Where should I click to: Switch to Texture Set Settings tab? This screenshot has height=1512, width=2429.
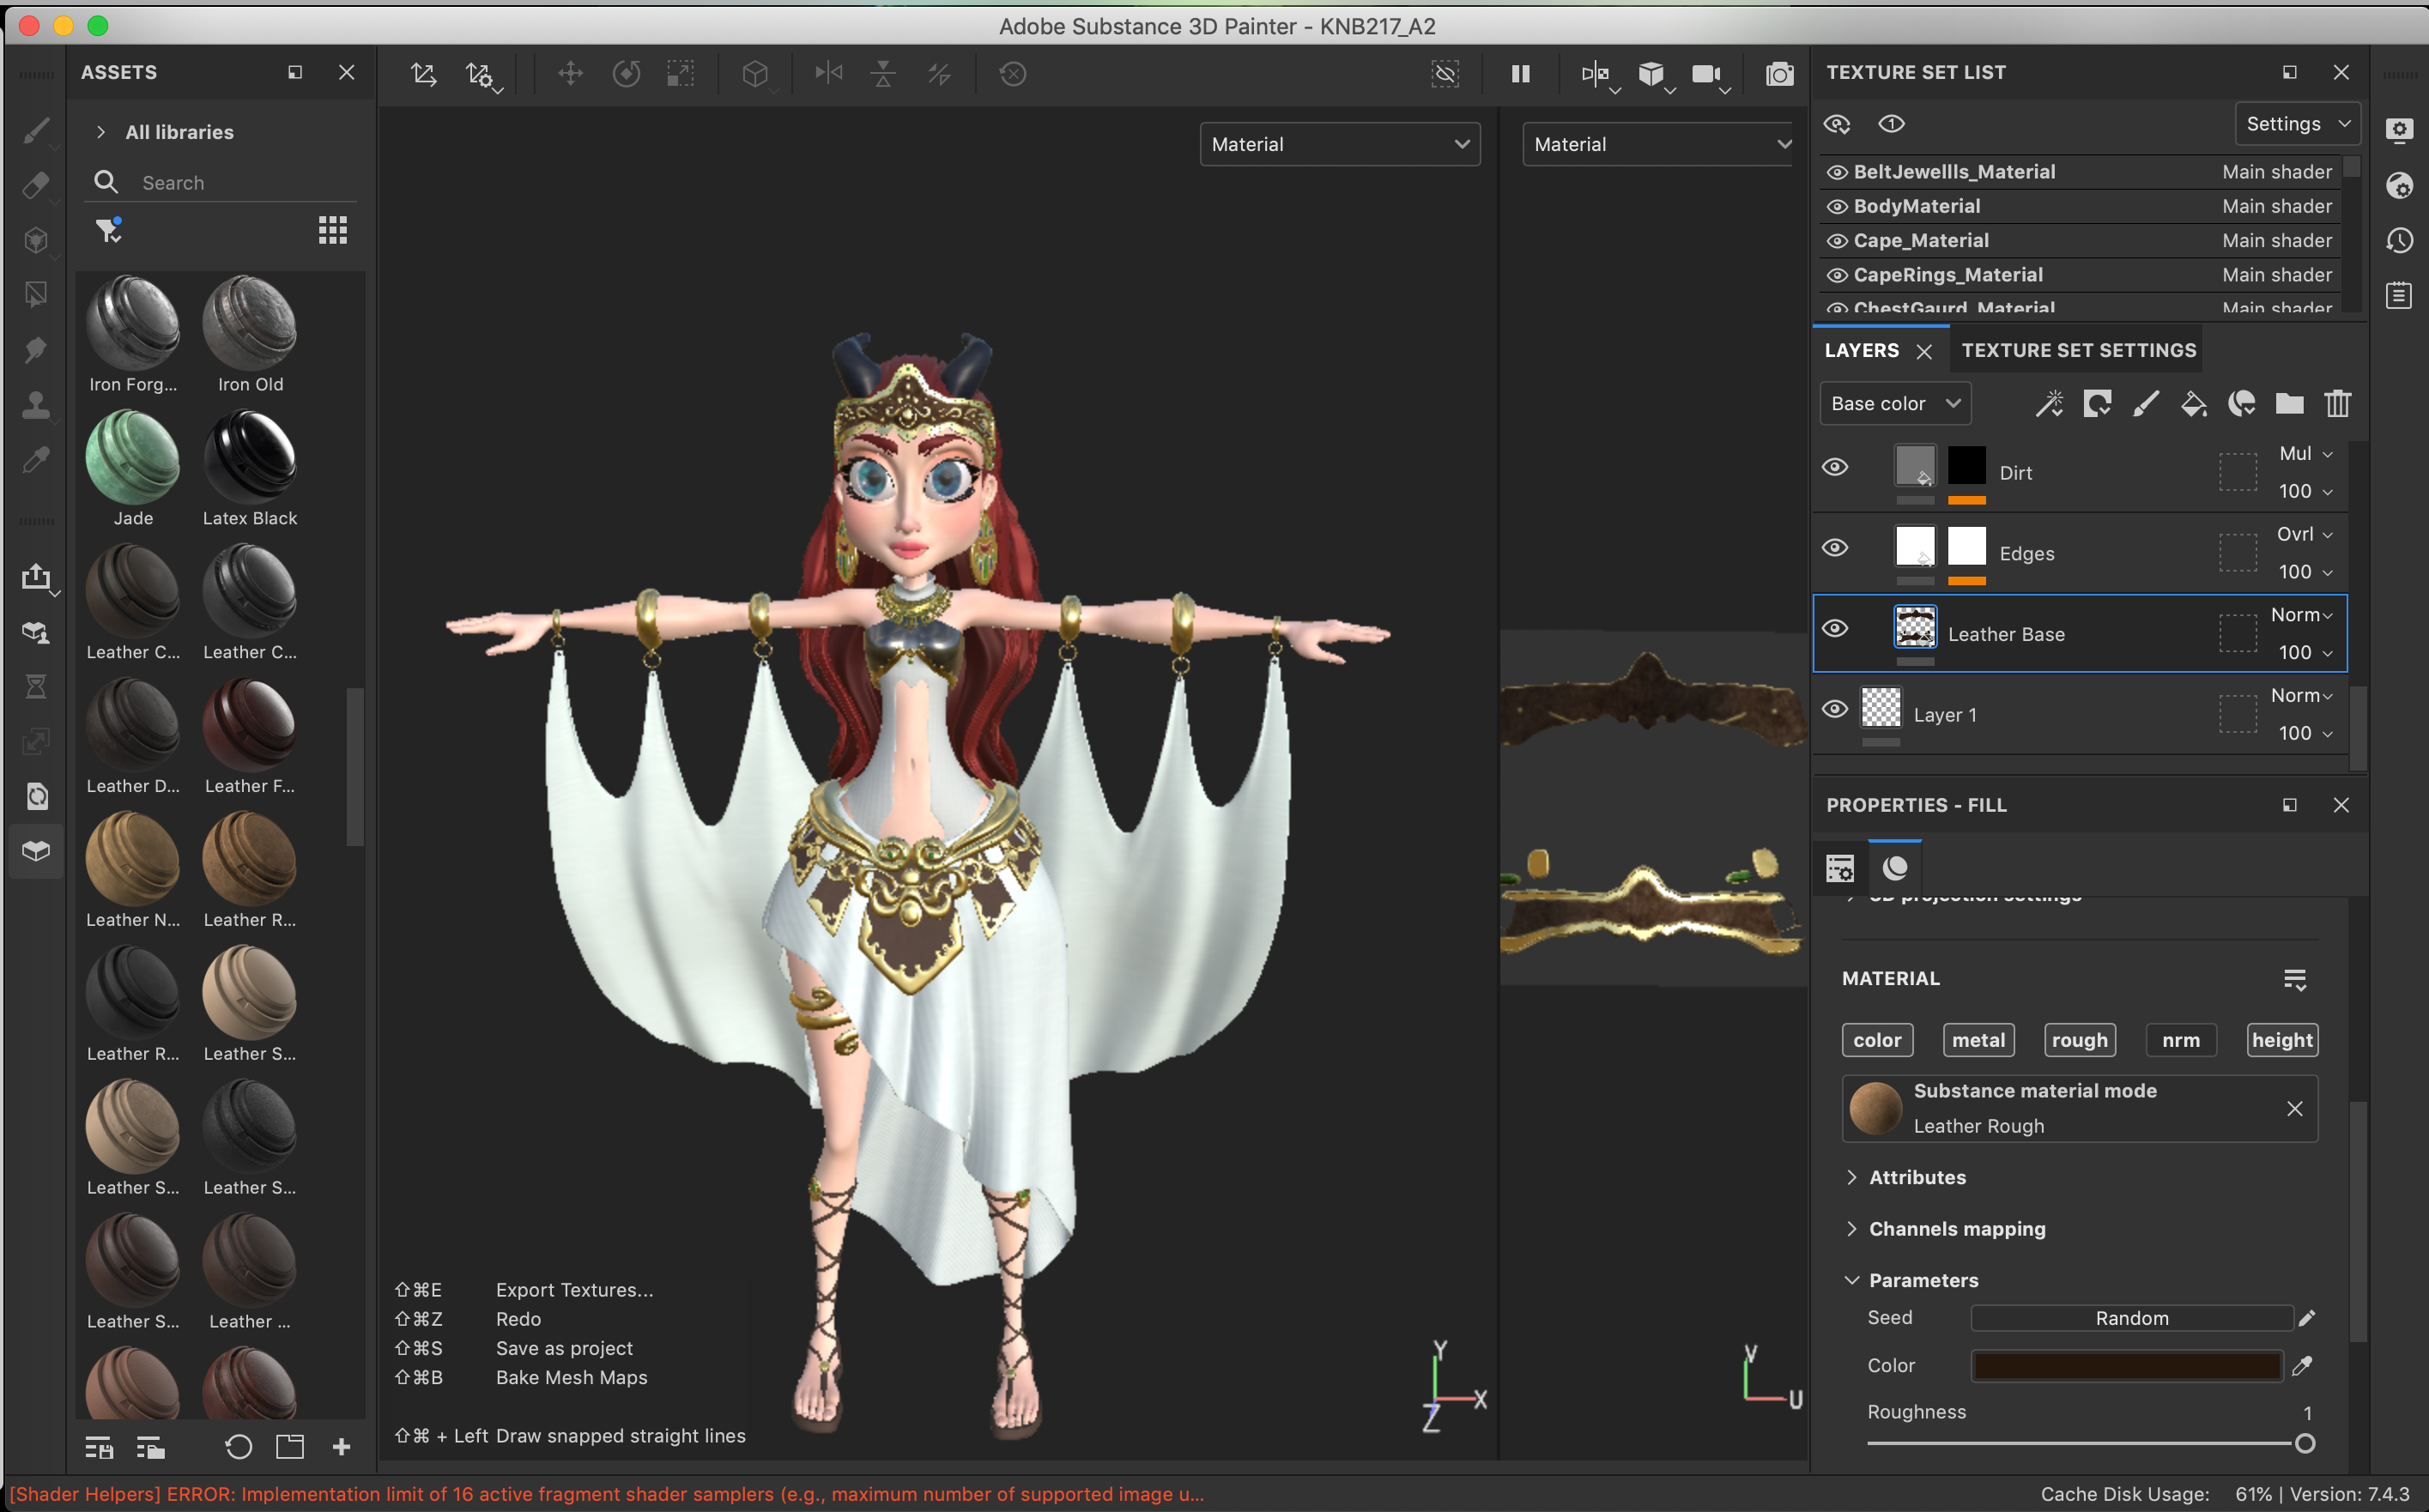pyautogui.click(x=2078, y=350)
